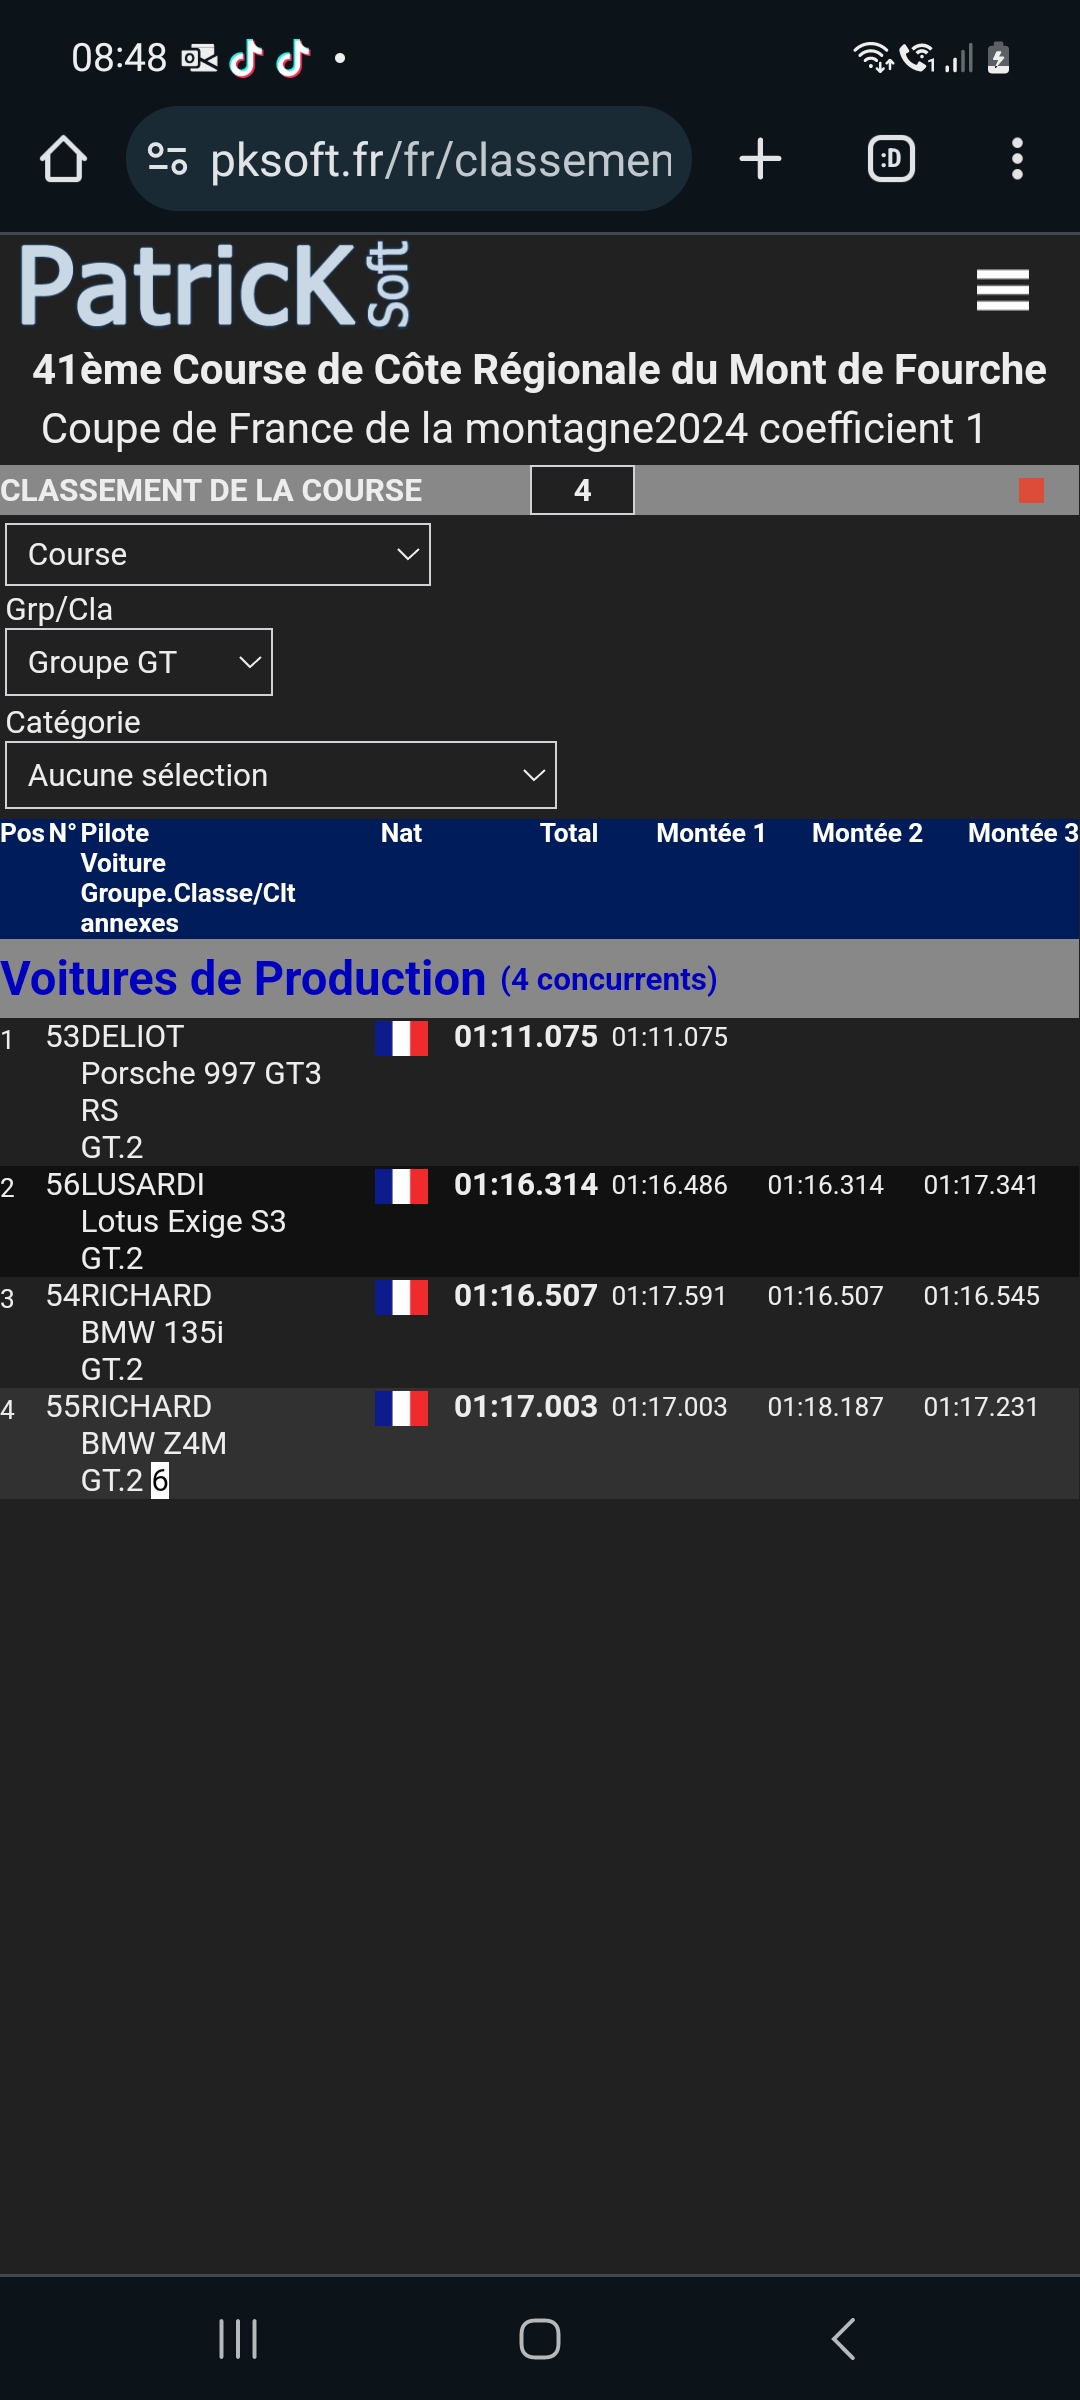Open a new tab with plus icon

coord(760,159)
